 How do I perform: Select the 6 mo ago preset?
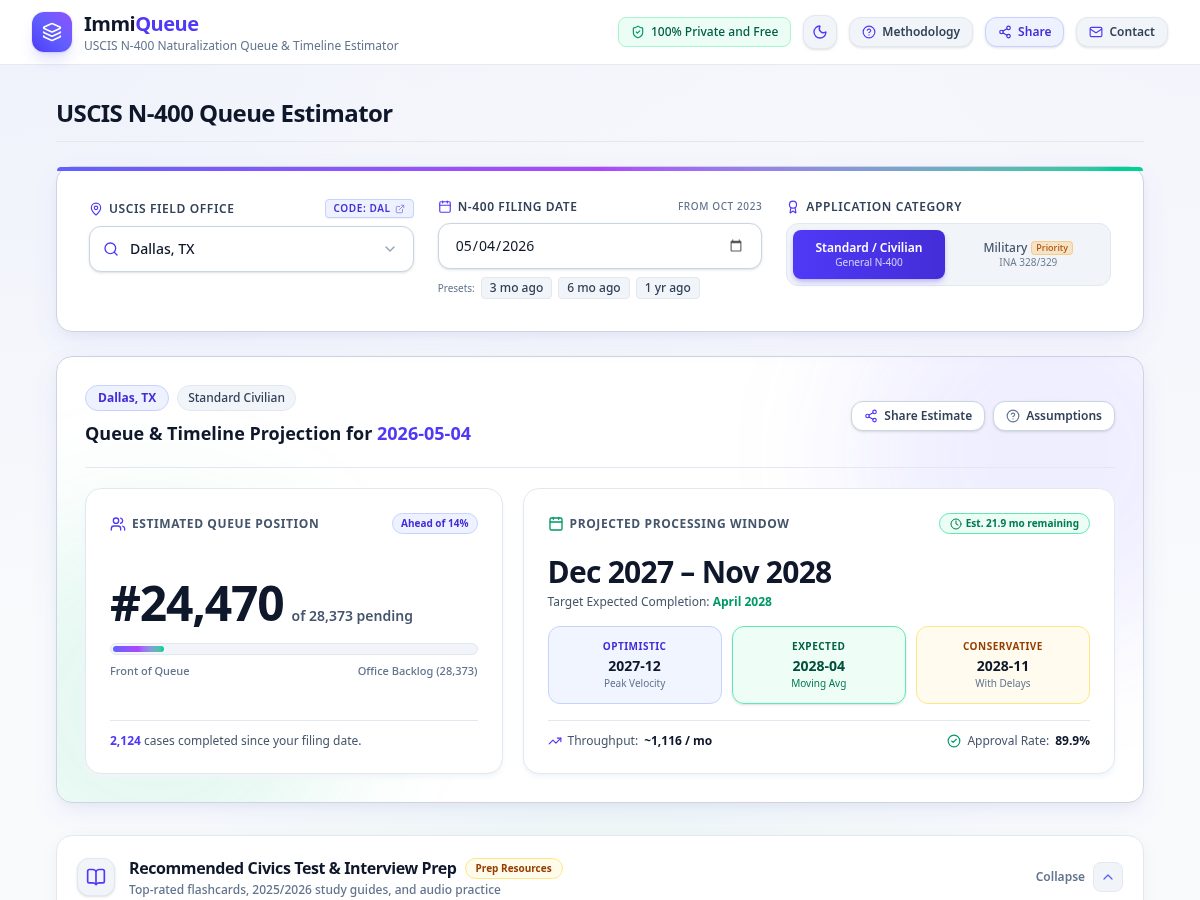coord(594,288)
